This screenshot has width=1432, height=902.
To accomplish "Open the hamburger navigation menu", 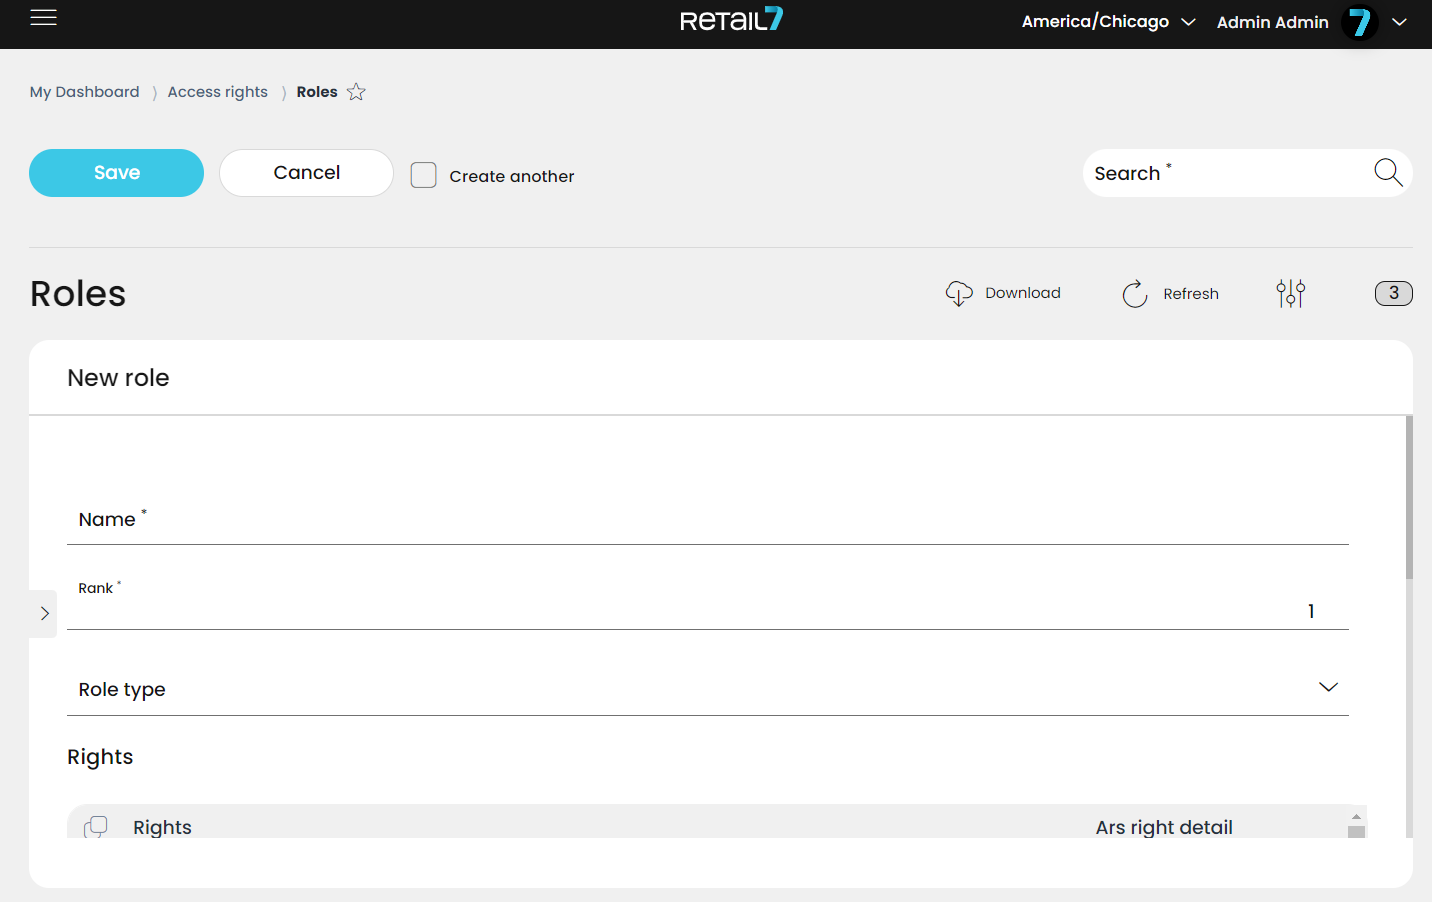I will pos(43,18).
